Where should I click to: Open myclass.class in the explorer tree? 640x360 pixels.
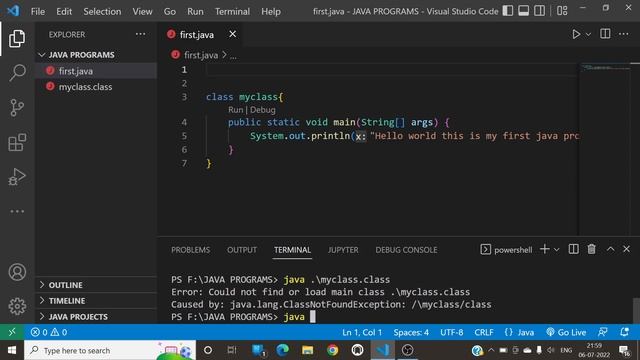96,87
